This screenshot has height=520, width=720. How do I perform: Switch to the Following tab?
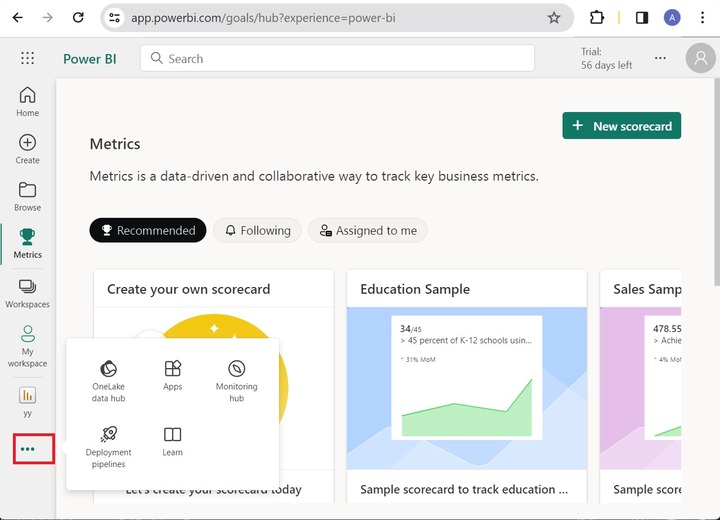[x=258, y=231]
